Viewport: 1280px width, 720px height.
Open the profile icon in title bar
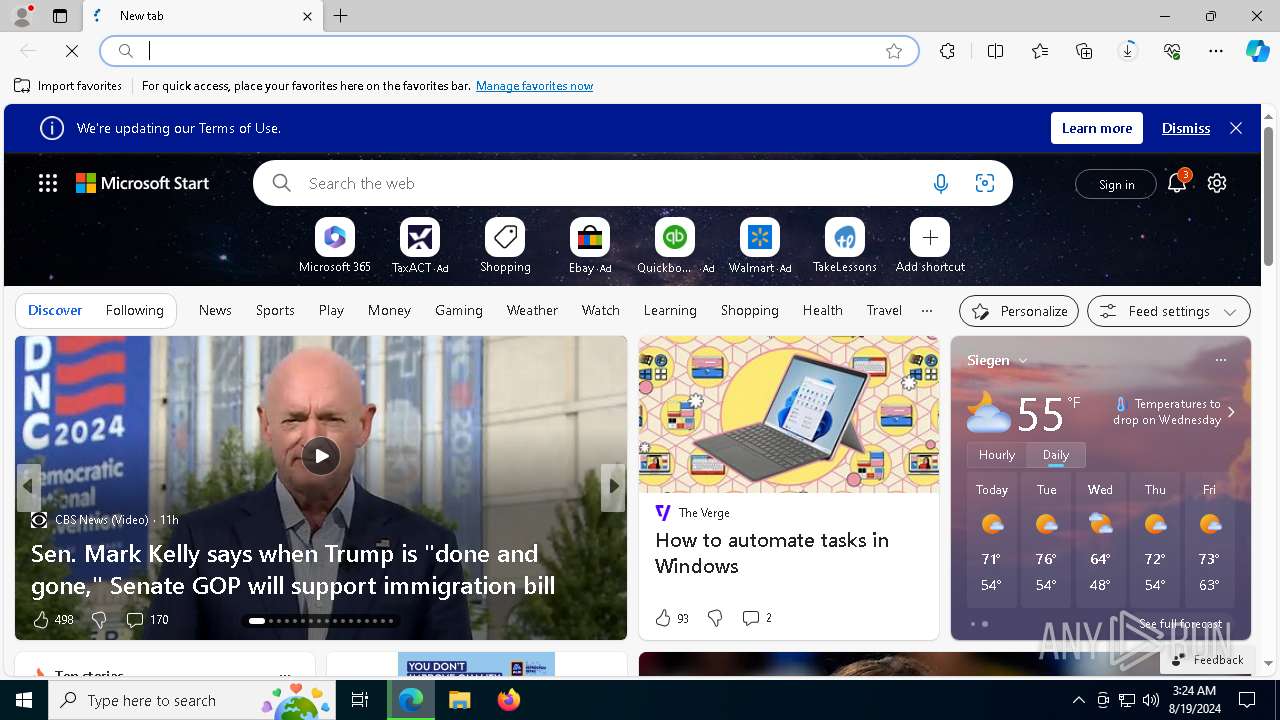(x=21, y=16)
